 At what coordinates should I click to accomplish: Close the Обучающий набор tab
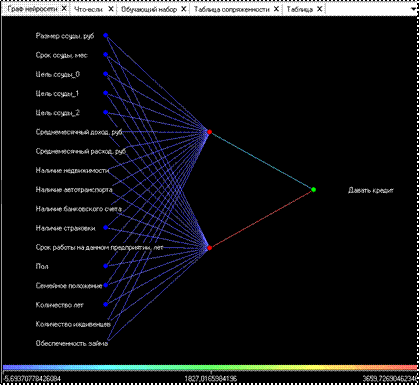pos(184,9)
